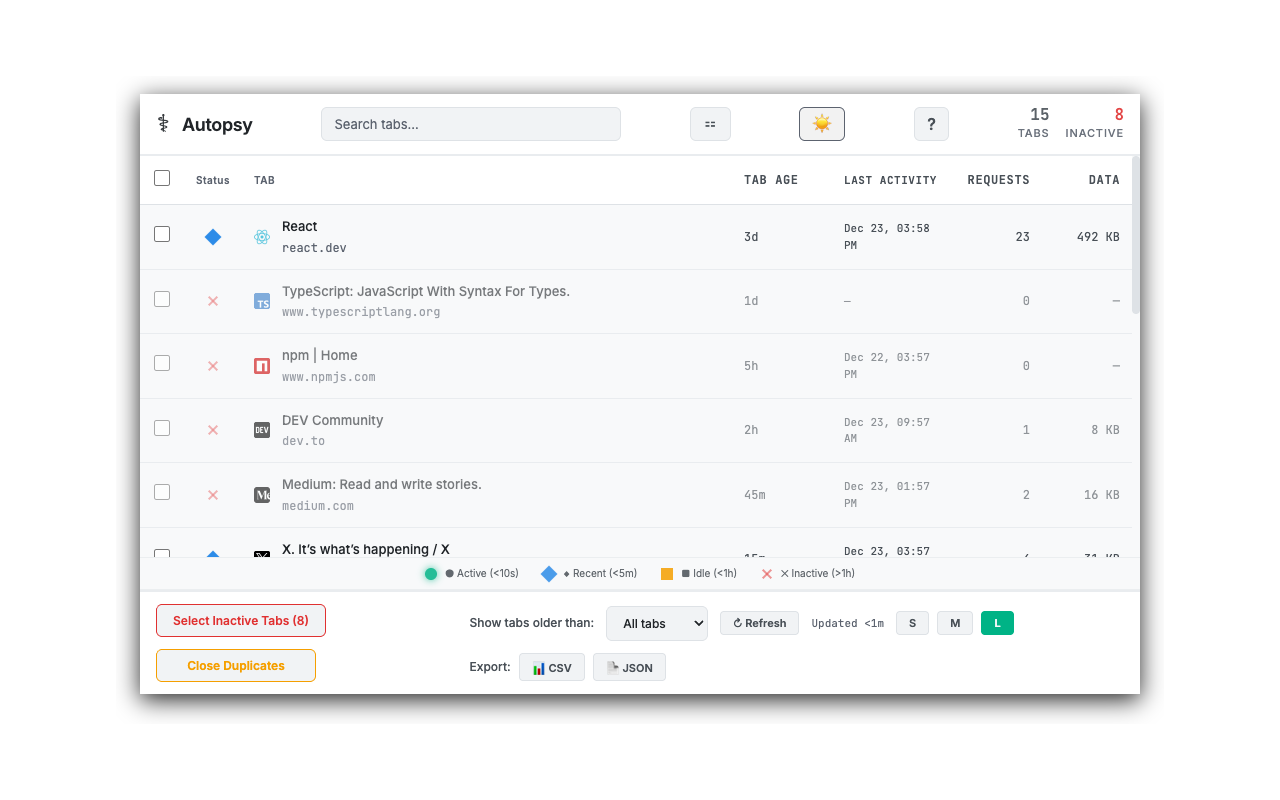Select all tabs with the header checkbox
1280x800 pixels.
click(162, 177)
